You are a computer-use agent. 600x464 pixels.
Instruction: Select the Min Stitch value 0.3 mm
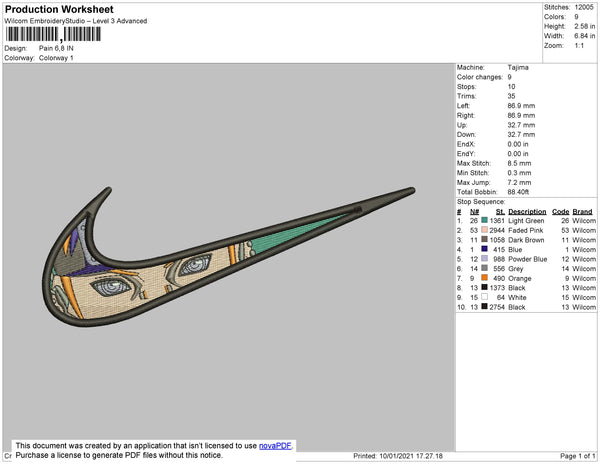tap(519, 173)
